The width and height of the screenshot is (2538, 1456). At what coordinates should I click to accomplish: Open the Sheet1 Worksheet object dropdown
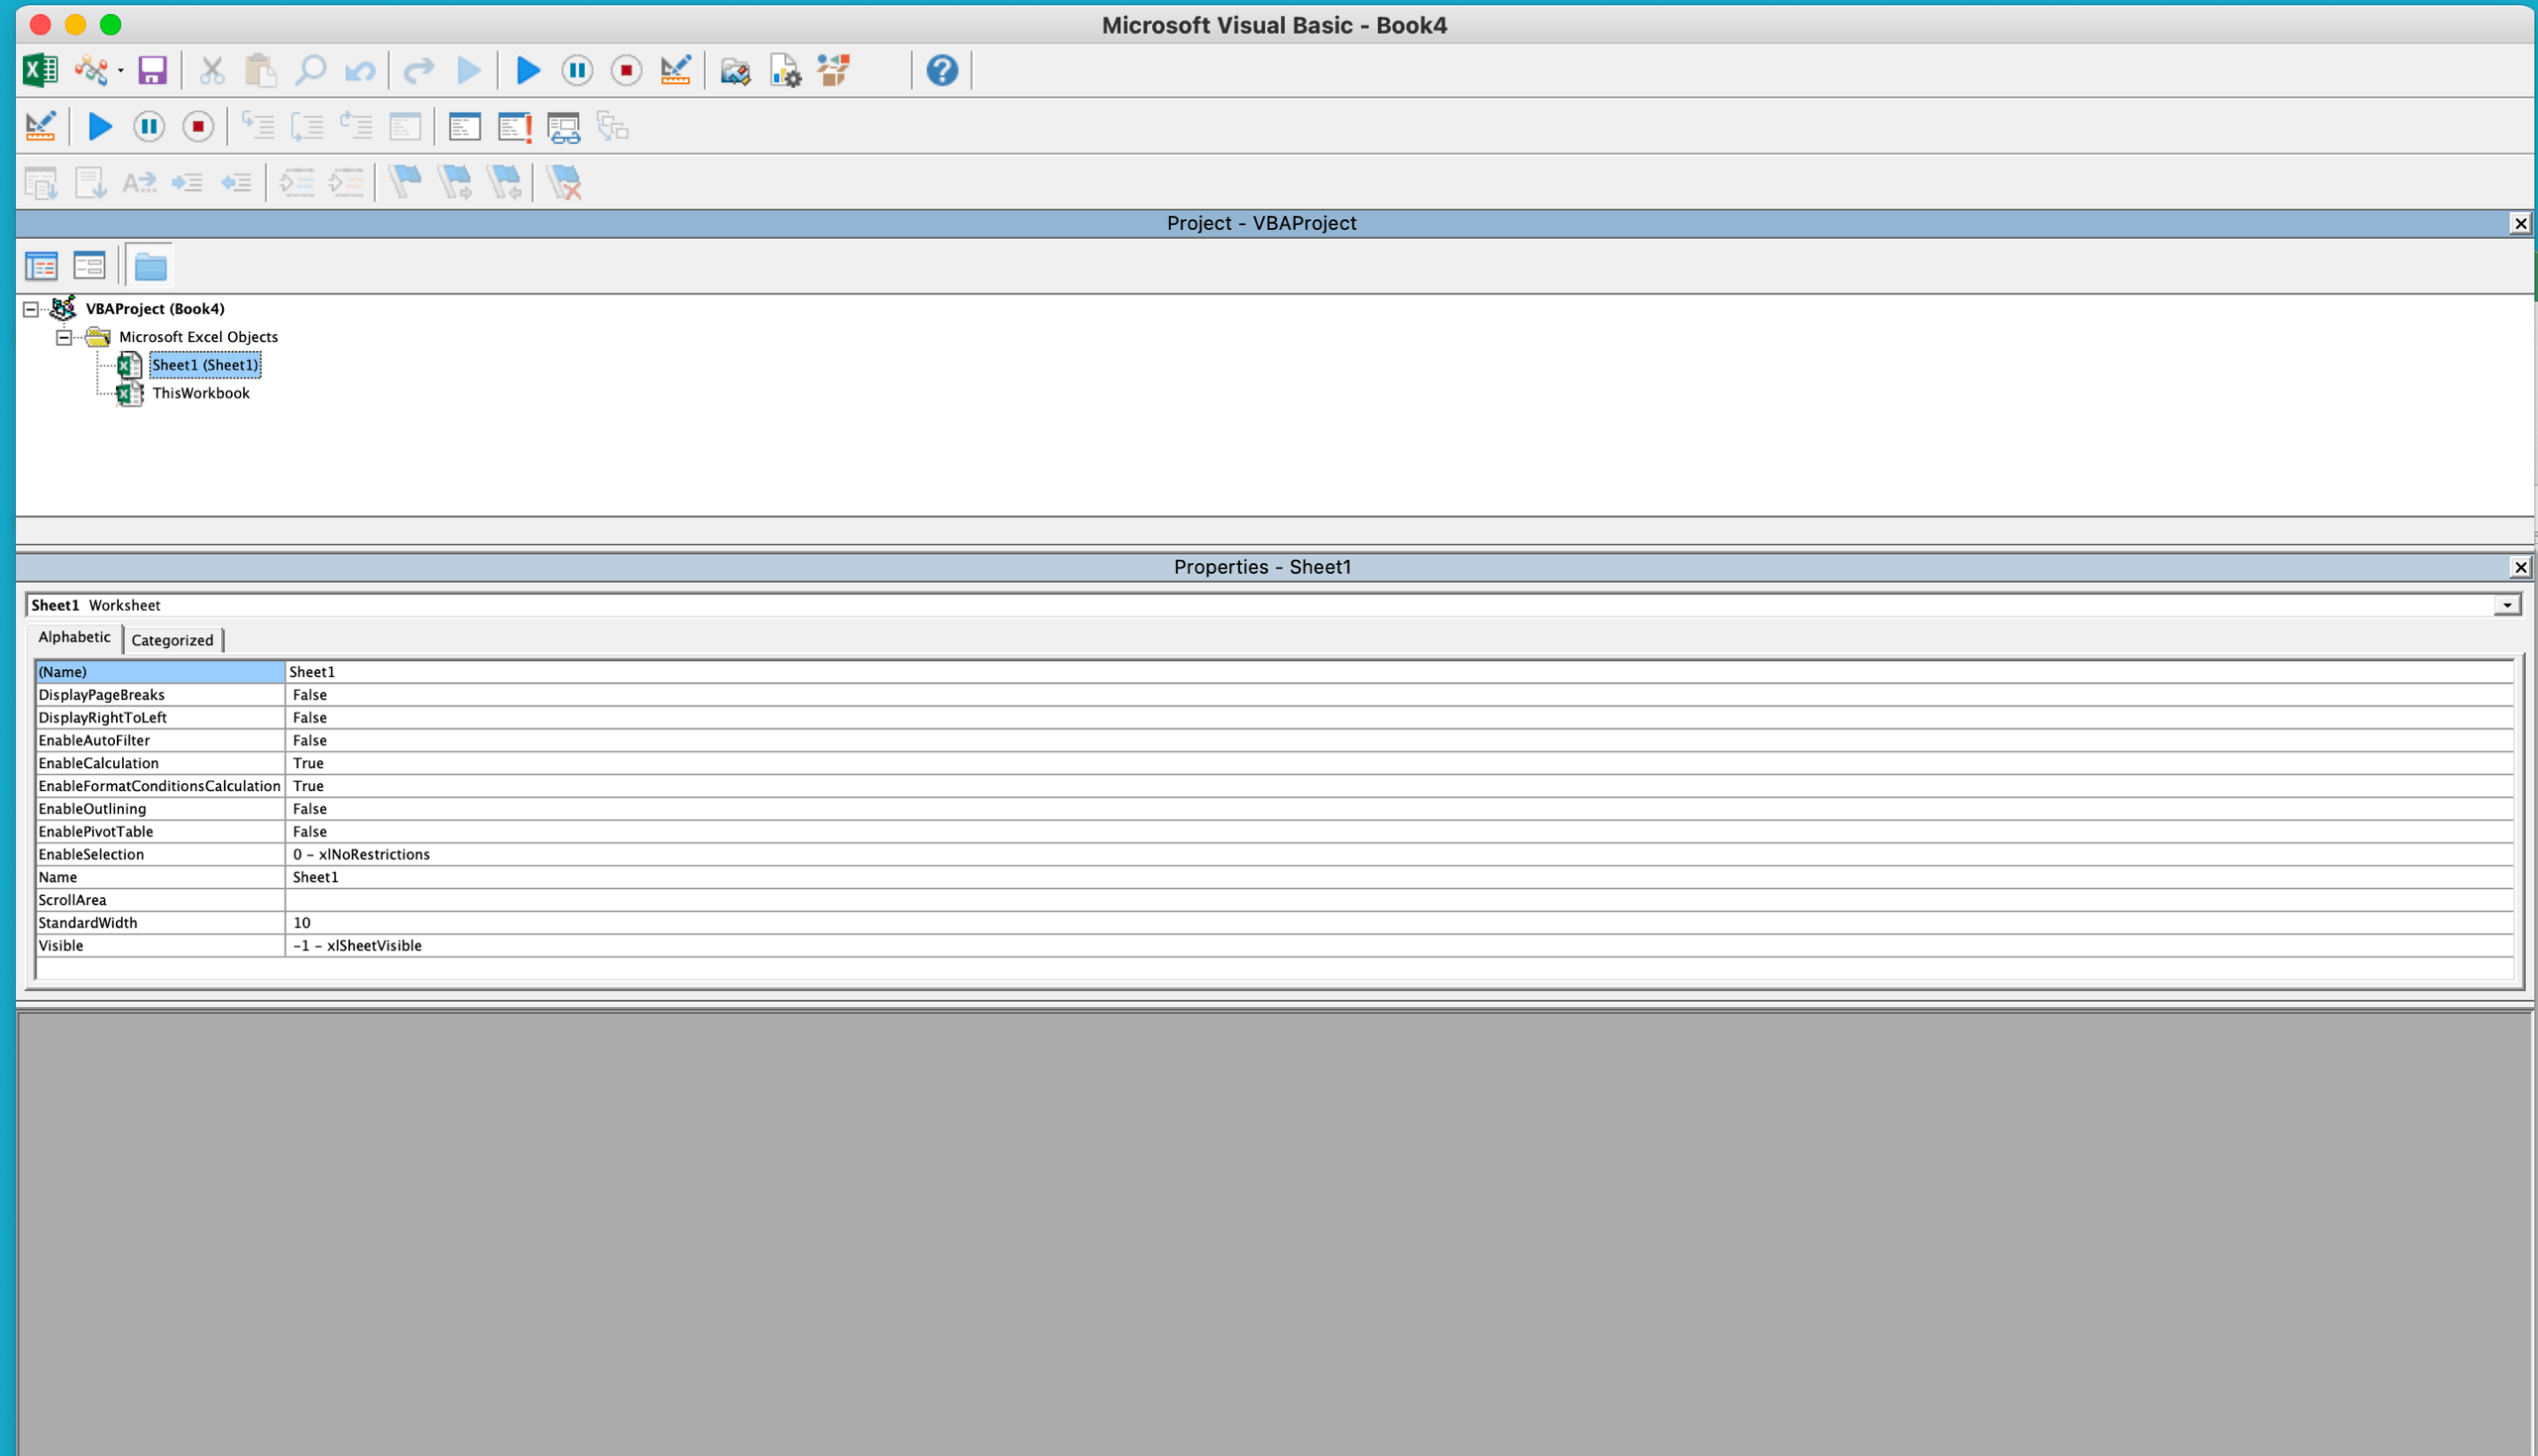2506,605
